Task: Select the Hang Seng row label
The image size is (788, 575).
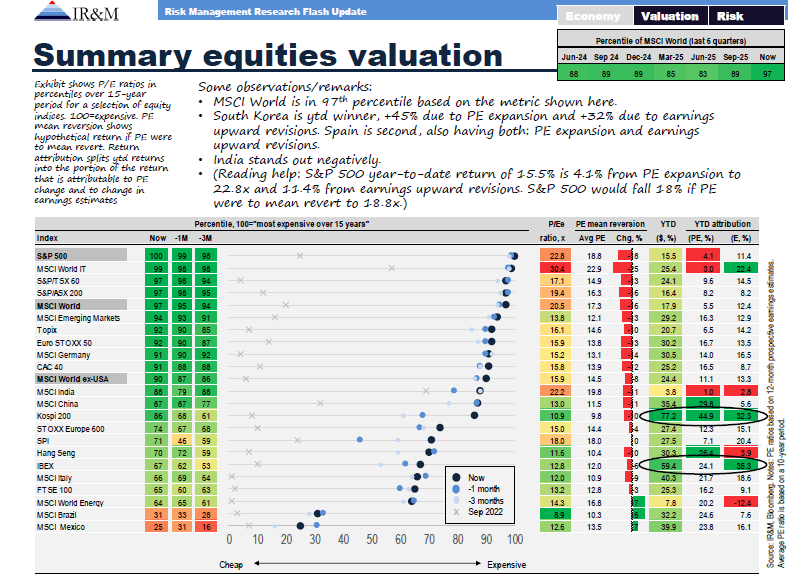Action: tap(56, 453)
